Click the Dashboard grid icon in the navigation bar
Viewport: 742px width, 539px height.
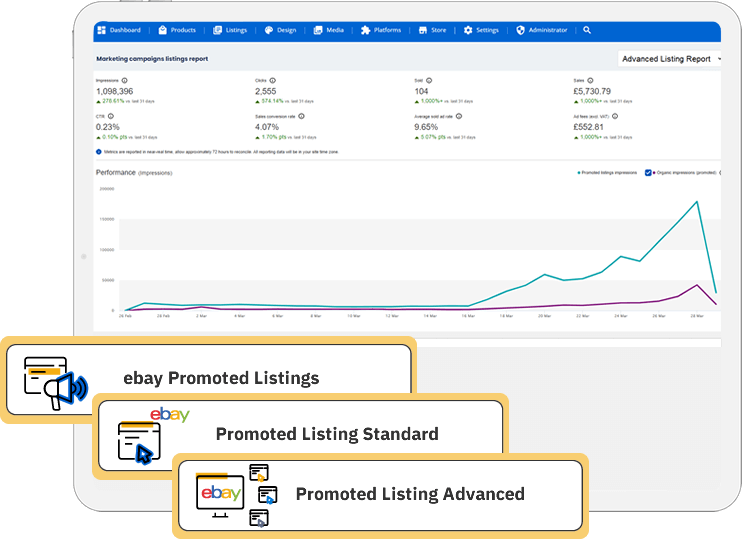point(101,30)
